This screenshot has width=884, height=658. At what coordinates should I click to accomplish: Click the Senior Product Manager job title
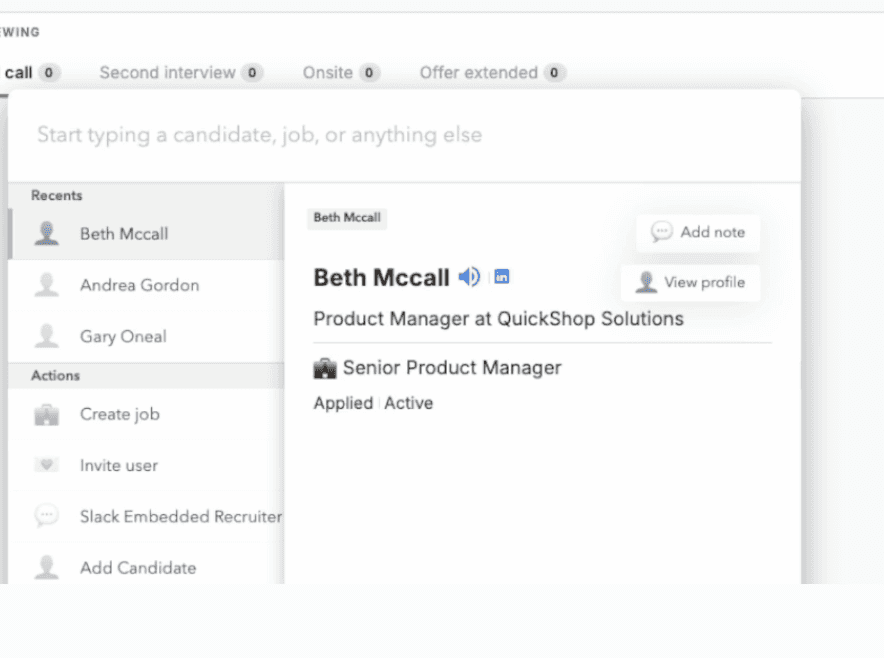click(452, 368)
